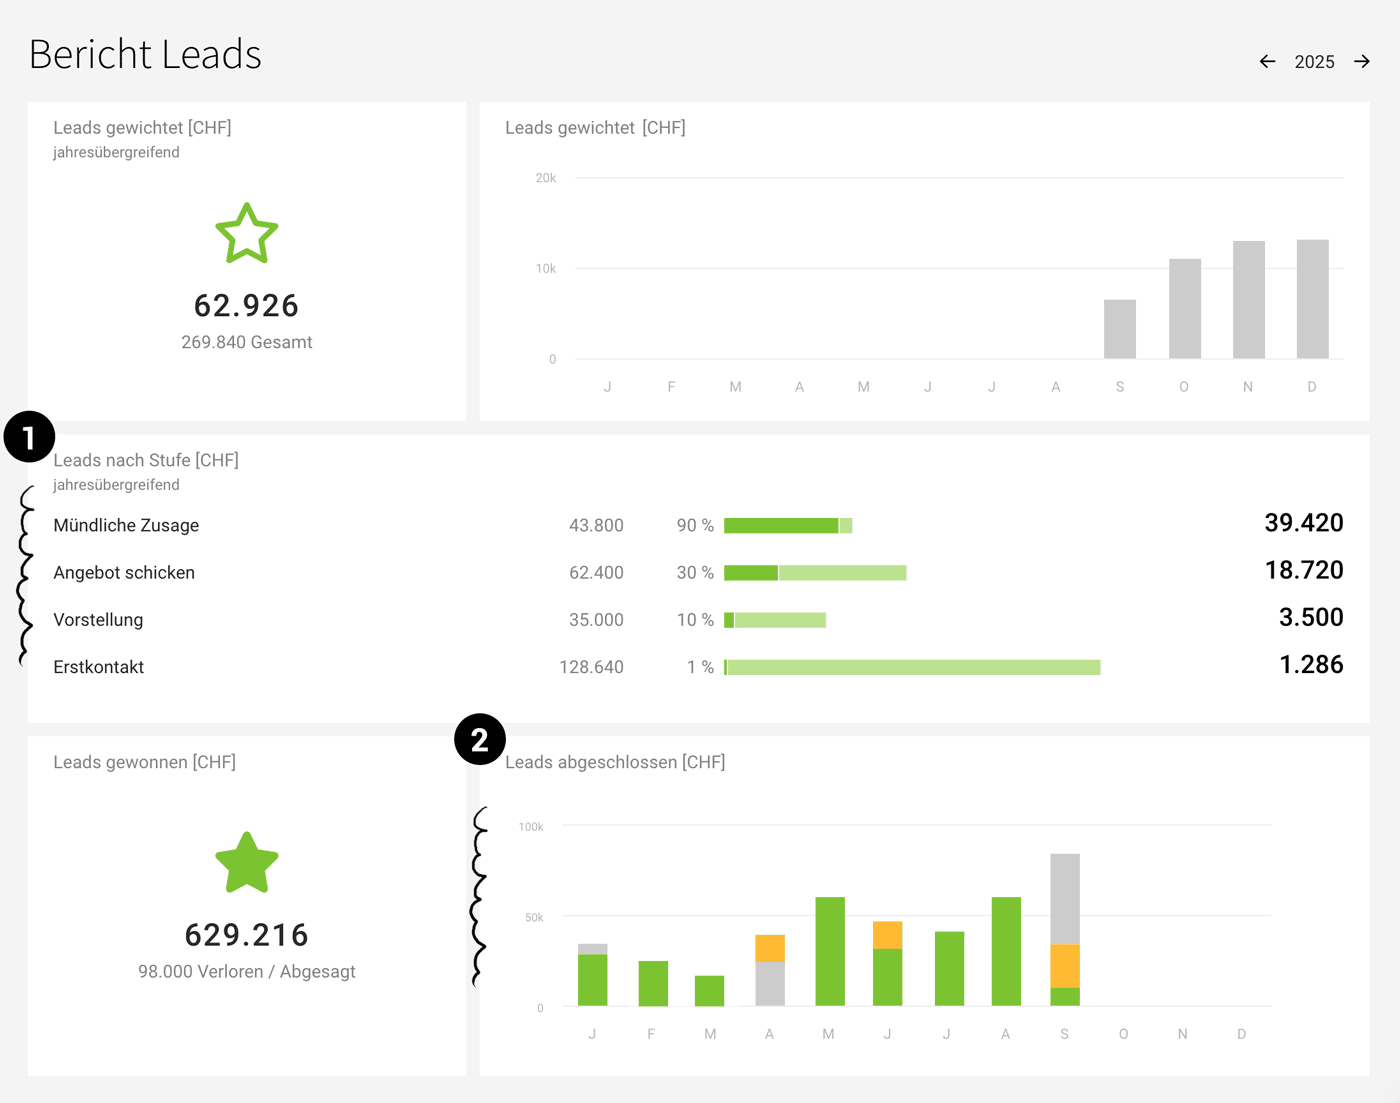
Task: Select the Vorstellung stage label
Action: pyautogui.click(x=98, y=620)
